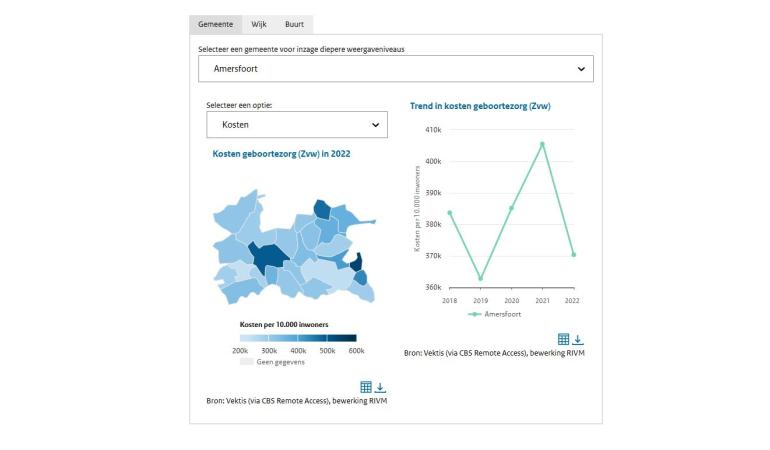Click the lightest blue legend swatch

254,338
